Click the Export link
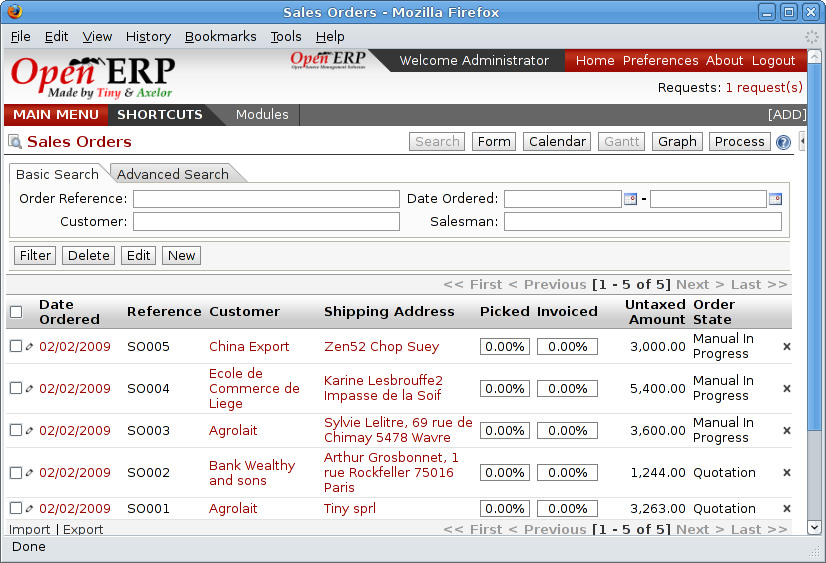The width and height of the screenshot is (826, 563). [x=83, y=529]
